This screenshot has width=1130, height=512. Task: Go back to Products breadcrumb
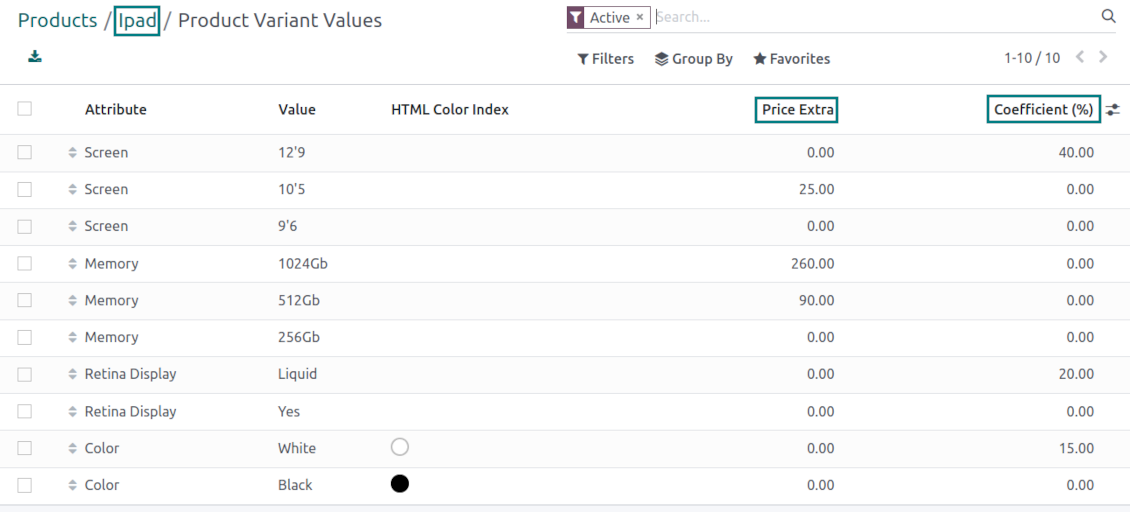tap(57, 21)
